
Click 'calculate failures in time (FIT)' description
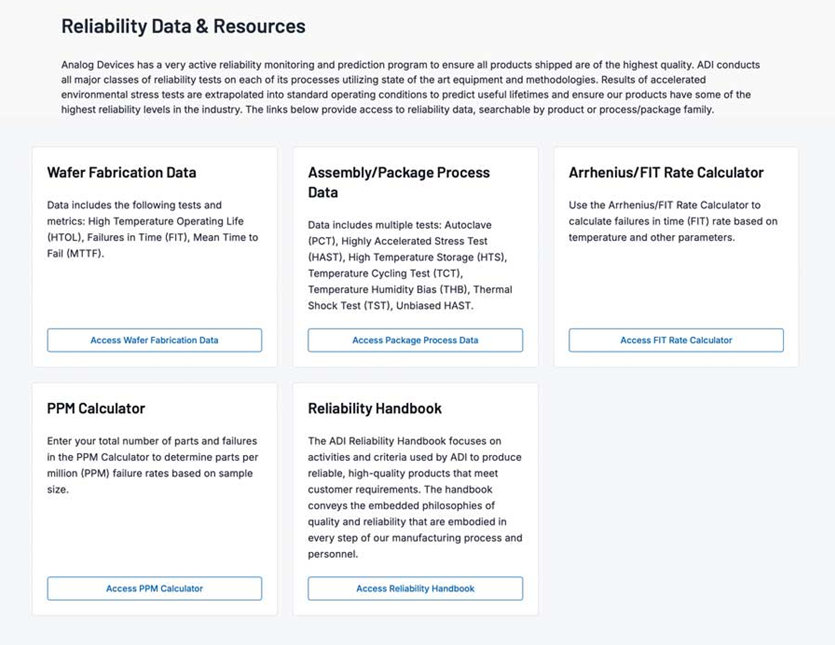pyautogui.click(x=673, y=221)
